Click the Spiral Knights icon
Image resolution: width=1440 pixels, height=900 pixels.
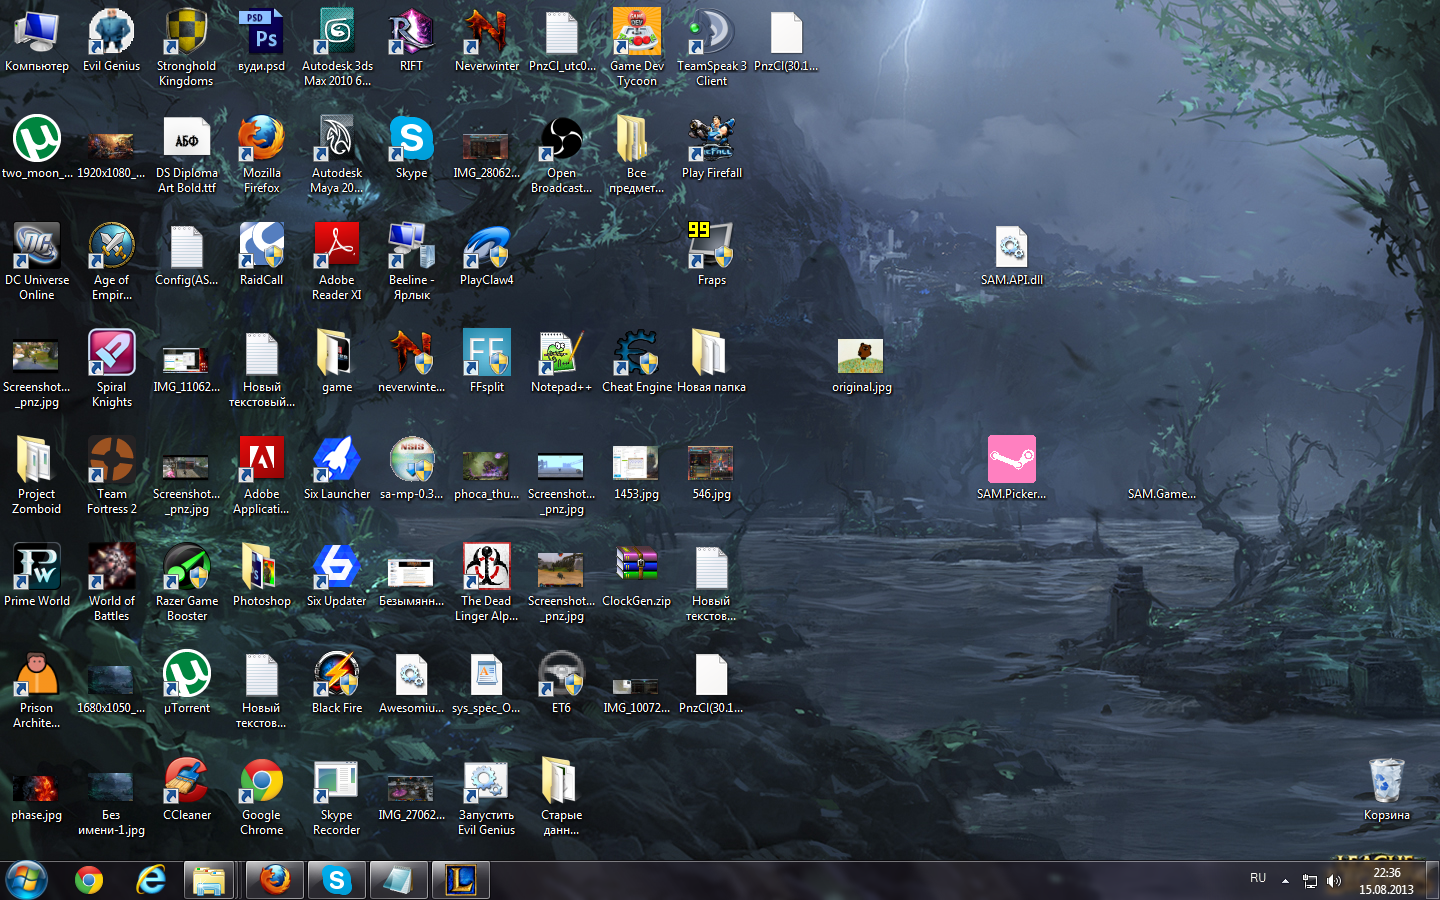(x=111, y=368)
